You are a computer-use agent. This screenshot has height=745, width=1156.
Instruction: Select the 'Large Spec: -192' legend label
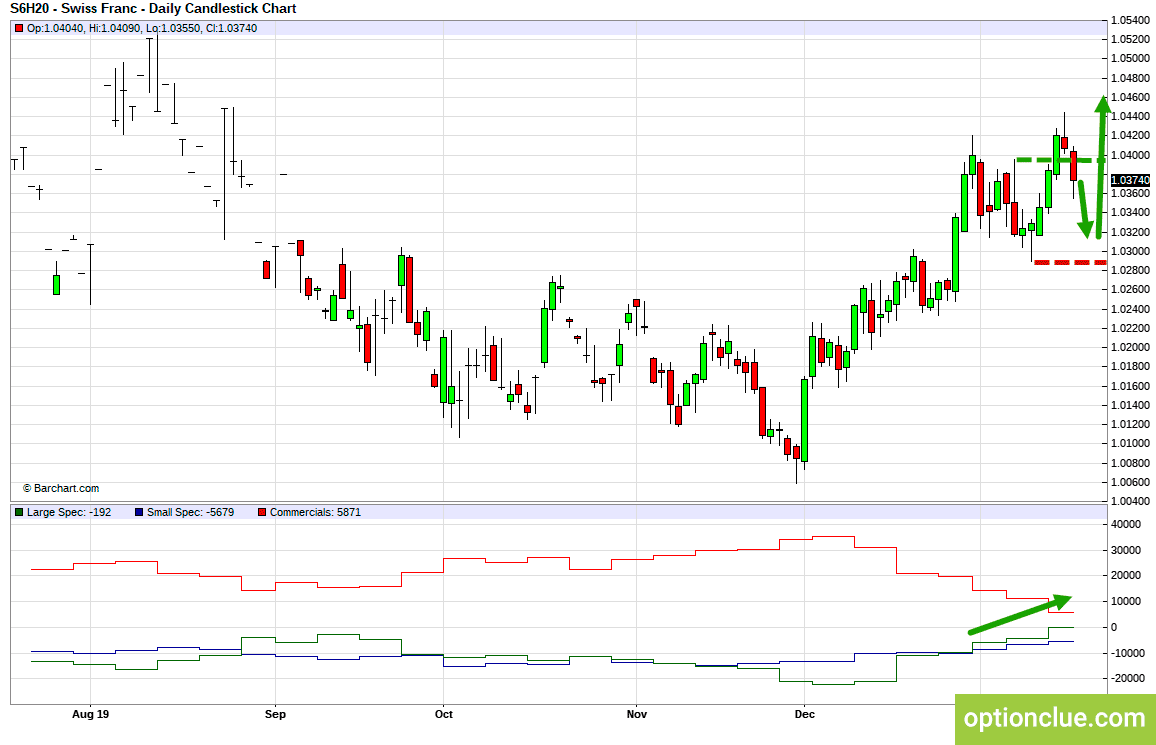(x=69, y=512)
